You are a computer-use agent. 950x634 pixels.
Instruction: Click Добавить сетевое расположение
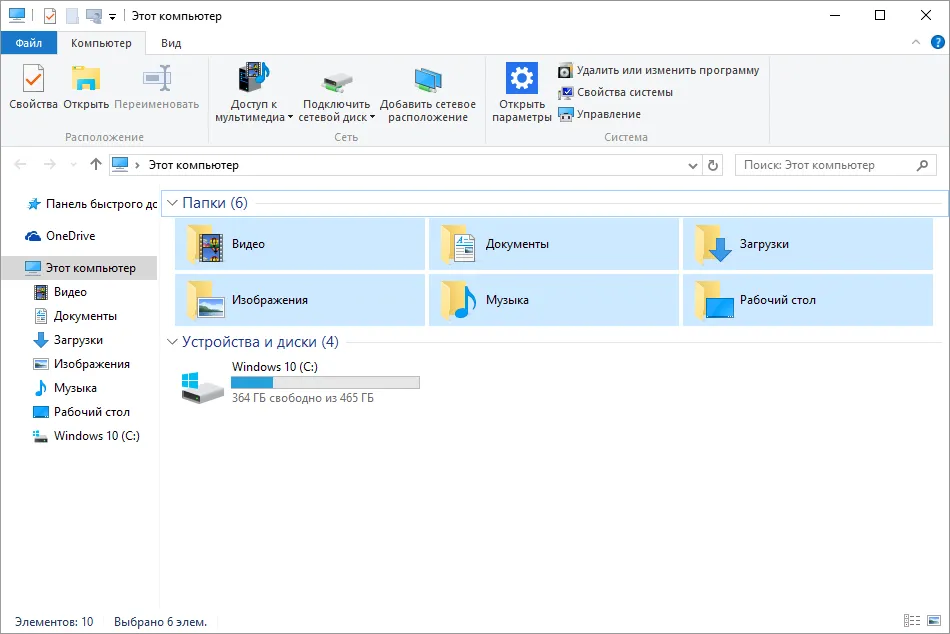click(428, 92)
